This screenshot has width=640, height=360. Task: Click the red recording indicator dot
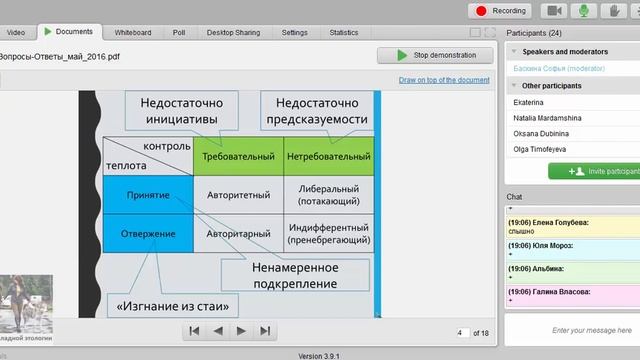[x=481, y=11]
